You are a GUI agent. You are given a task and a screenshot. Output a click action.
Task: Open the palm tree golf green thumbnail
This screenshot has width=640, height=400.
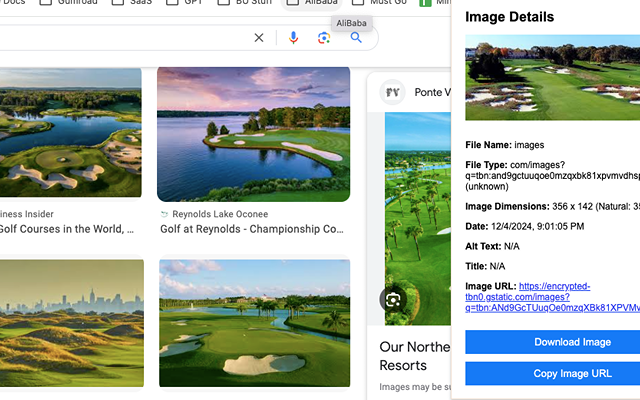pyautogui.click(x=254, y=323)
